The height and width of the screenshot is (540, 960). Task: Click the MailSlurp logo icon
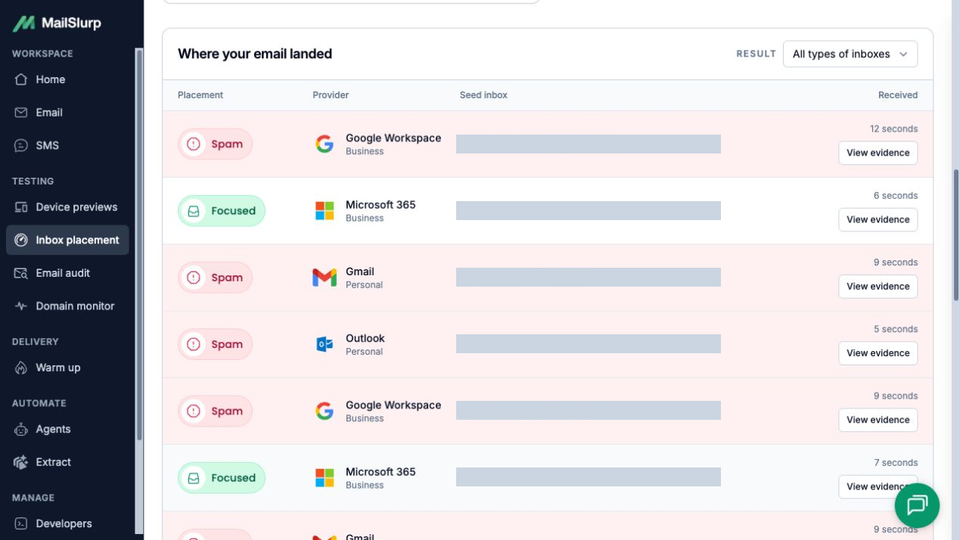click(x=24, y=23)
